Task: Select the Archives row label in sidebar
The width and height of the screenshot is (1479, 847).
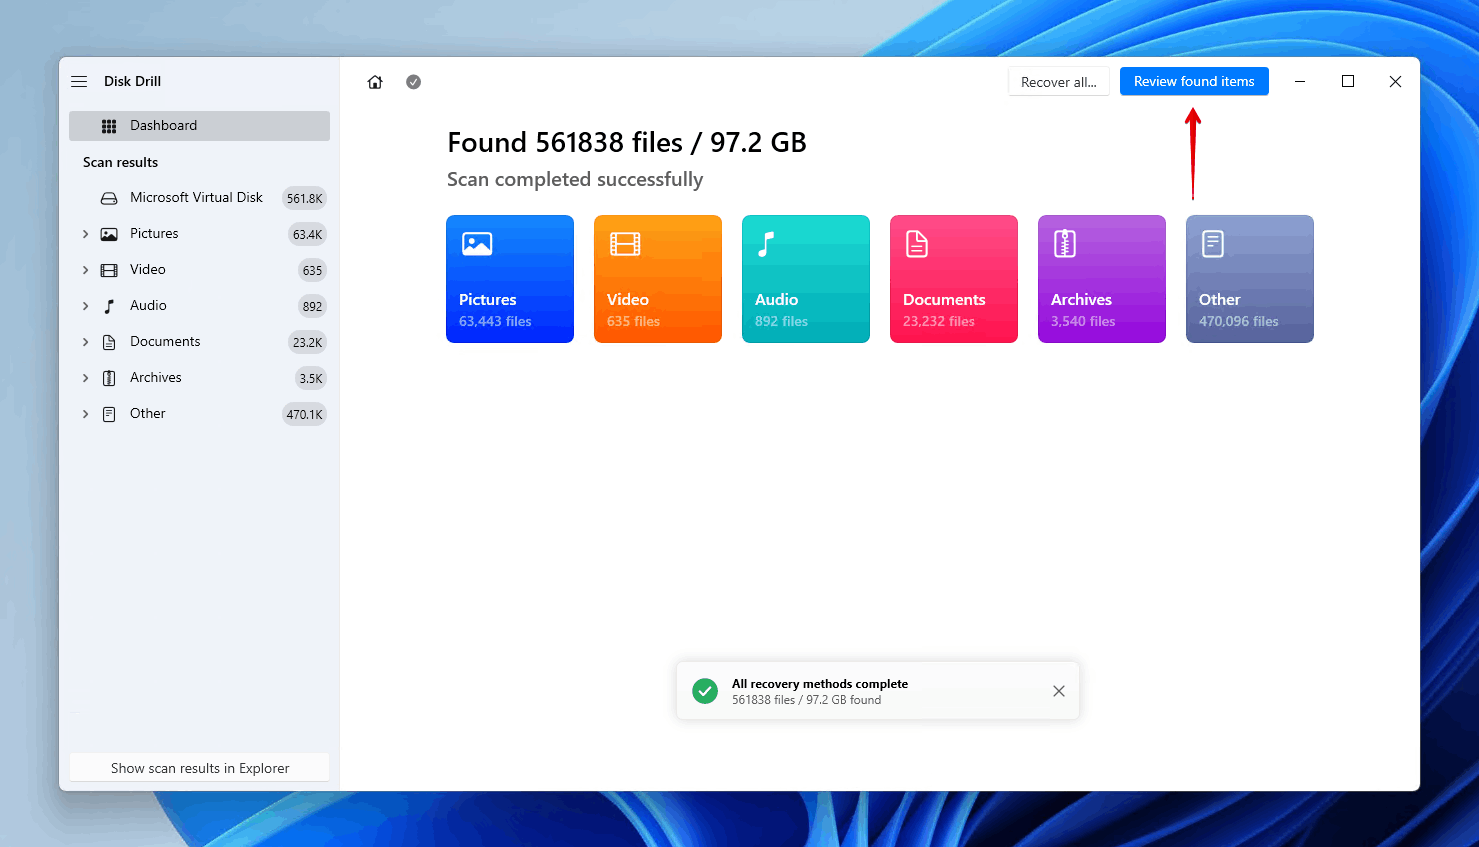Action: [x=156, y=377]
